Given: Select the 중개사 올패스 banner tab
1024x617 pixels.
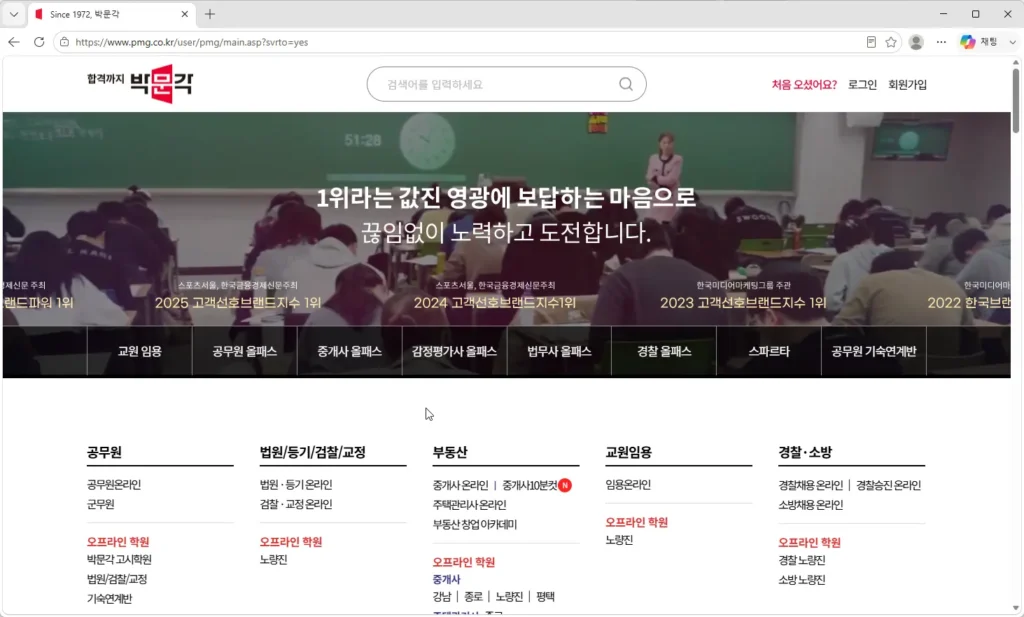Looking at the screenshot, I should pos(349,351).
